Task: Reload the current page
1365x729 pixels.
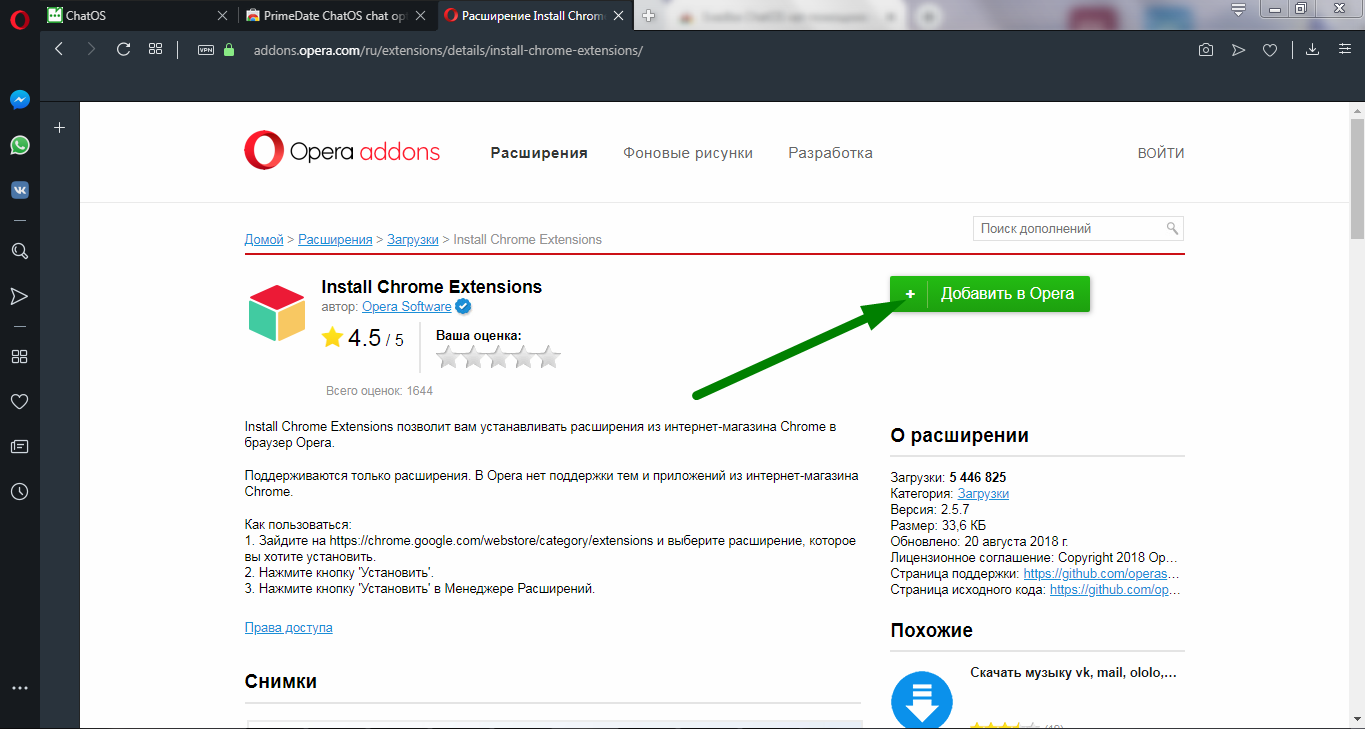Action: pos(123,49)
